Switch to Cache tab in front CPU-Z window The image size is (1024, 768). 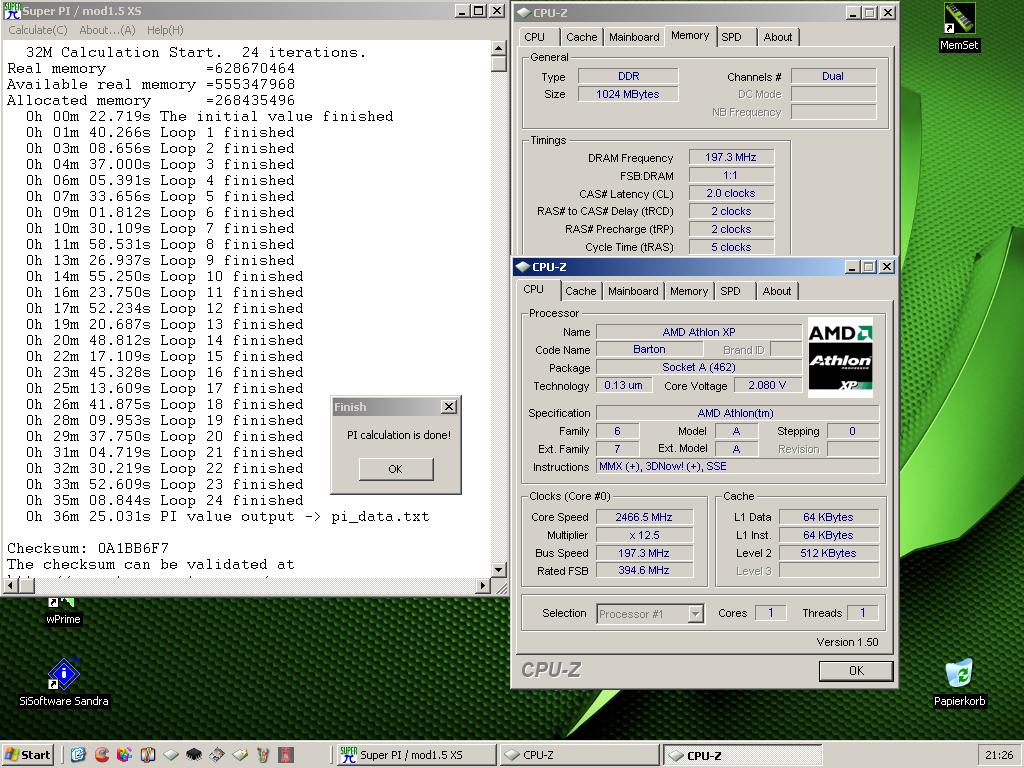coord(581,291)
